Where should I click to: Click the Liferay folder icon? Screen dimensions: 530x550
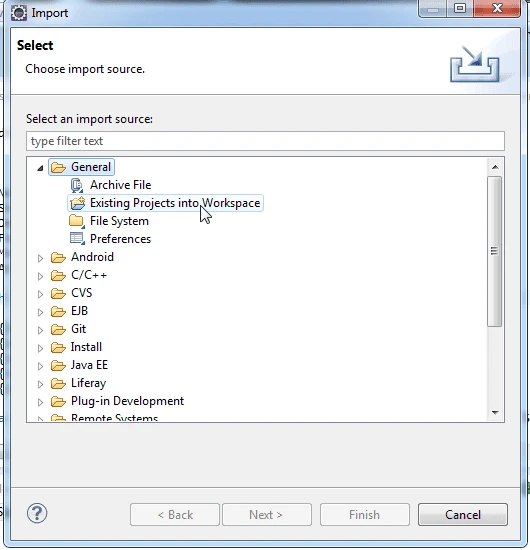click(x=58, y=383)
